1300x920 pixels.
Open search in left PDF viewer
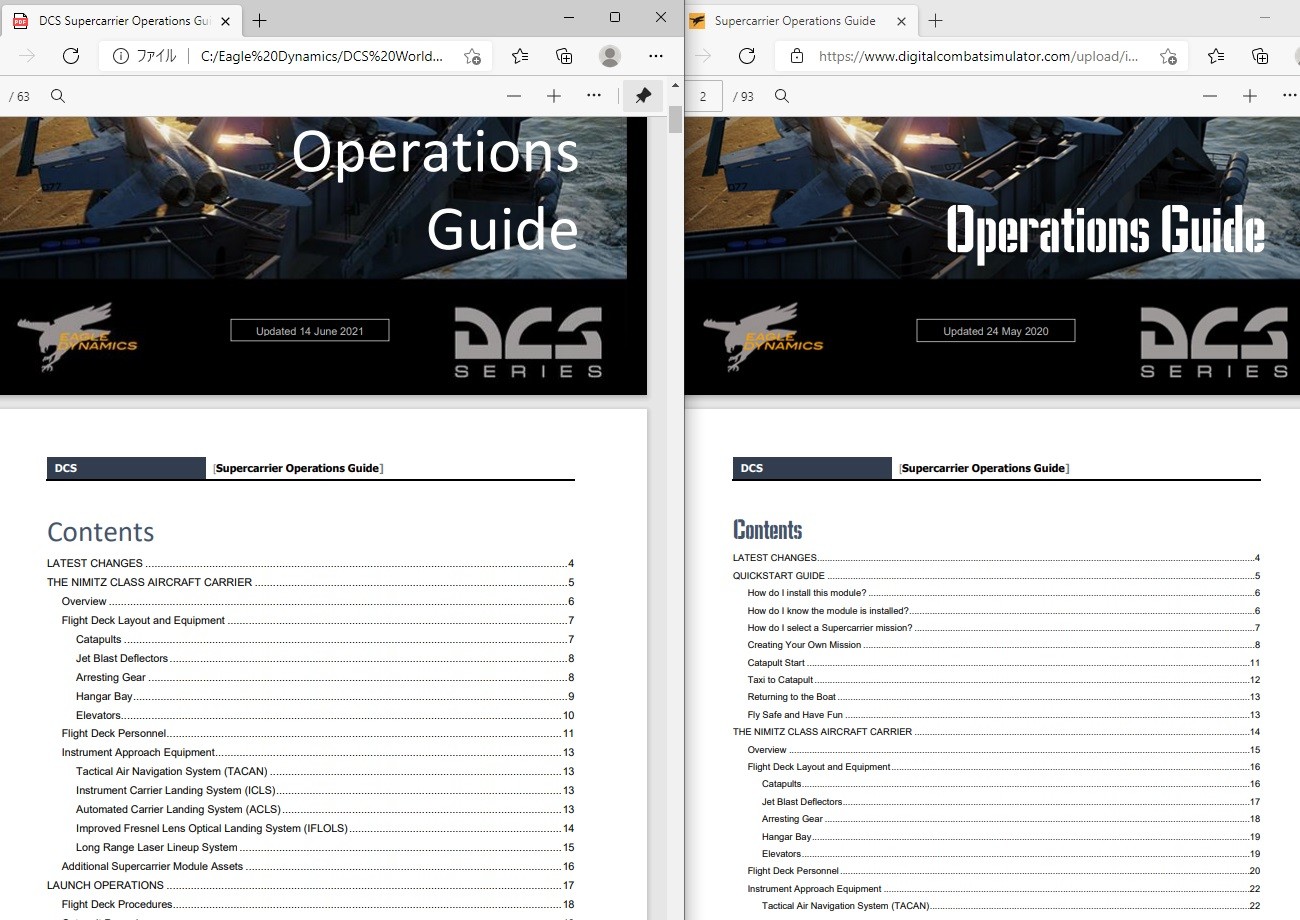tap(58, 96)
